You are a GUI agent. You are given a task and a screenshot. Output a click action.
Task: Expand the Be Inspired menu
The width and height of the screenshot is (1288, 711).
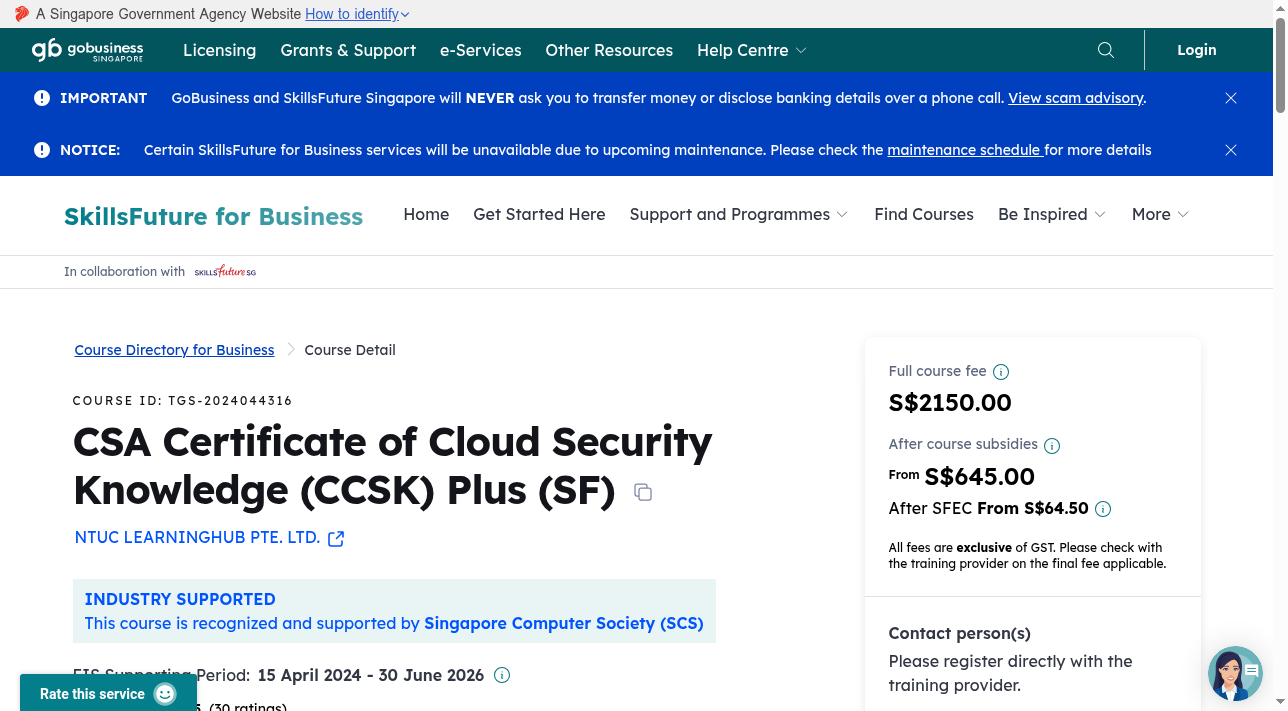click(1052, 214)
